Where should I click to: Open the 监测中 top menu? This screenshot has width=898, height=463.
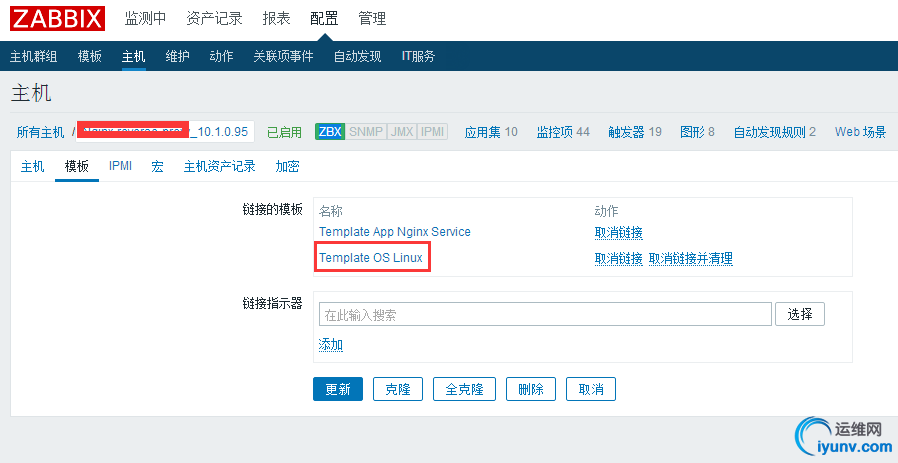[146, 19]
